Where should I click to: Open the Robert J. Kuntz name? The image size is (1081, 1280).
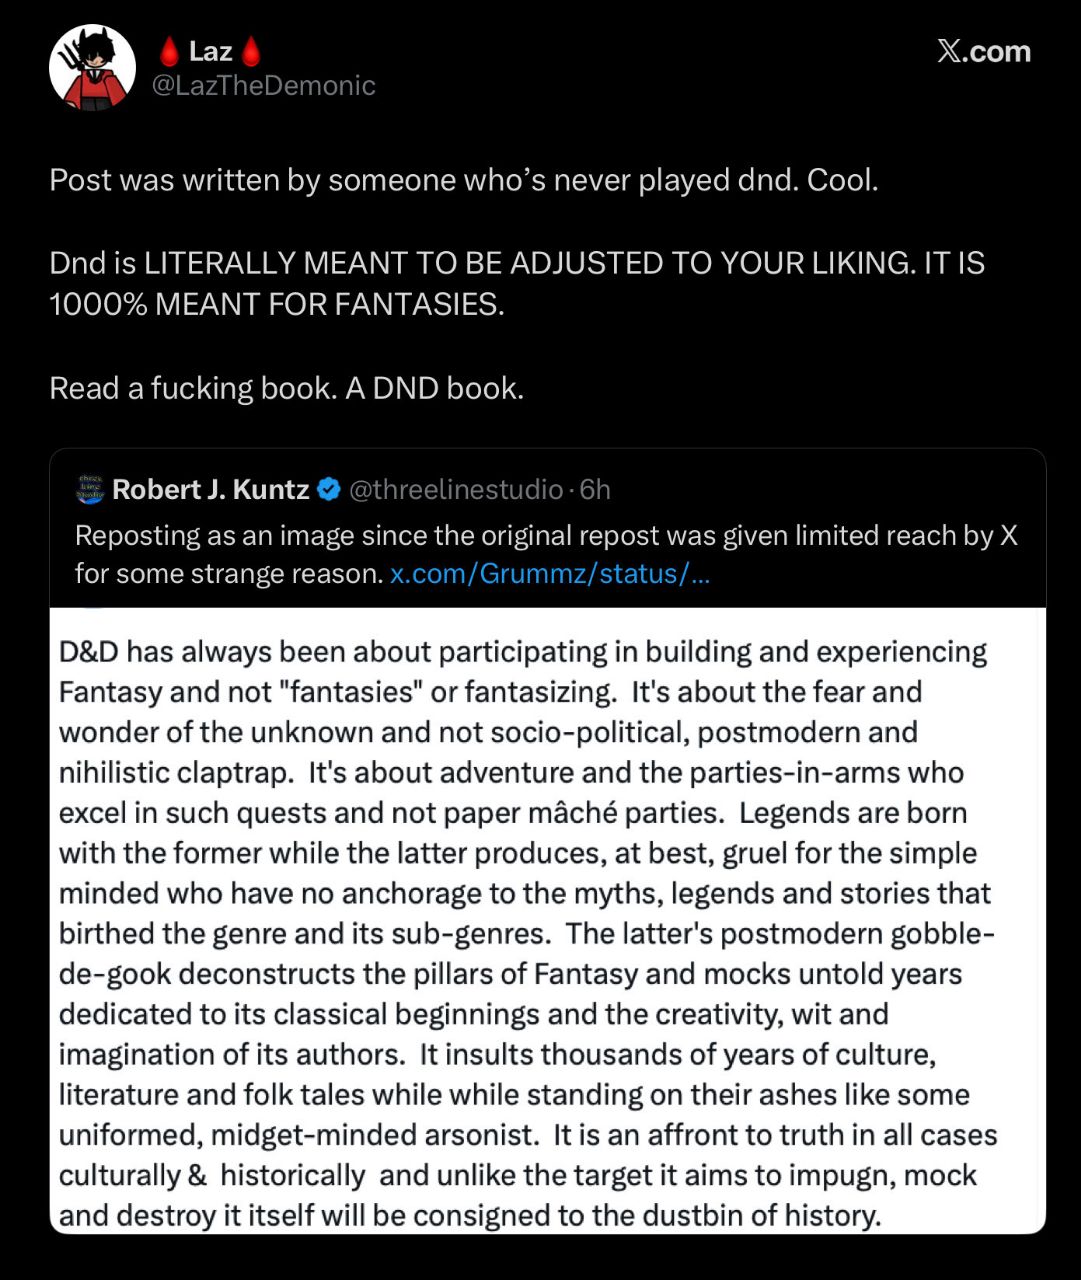211,490
